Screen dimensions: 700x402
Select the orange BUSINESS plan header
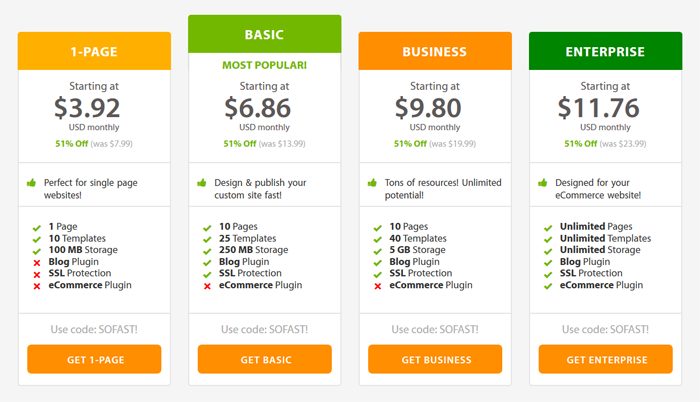pyautogui.click(x=435, y=51)
